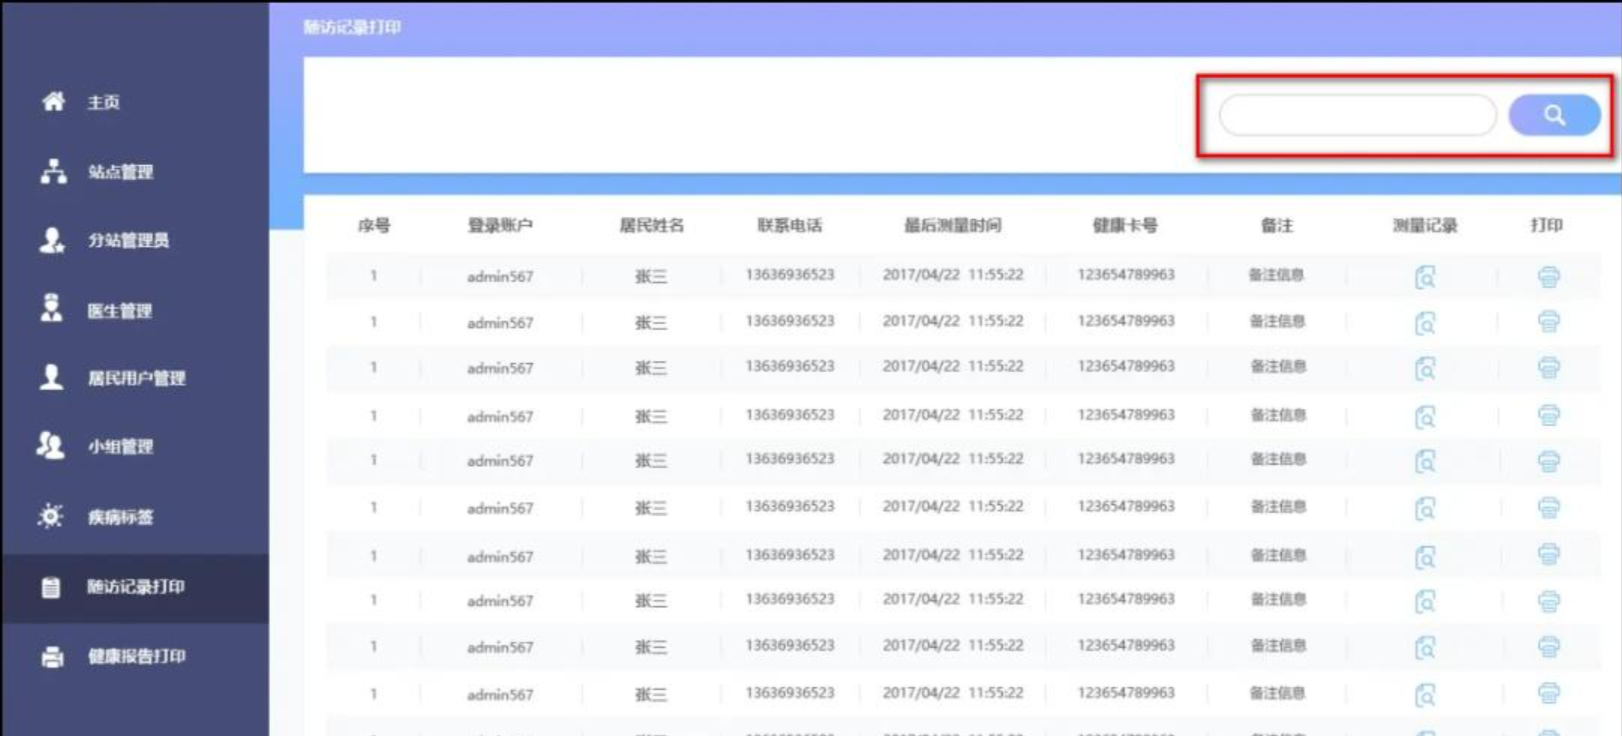The height and width of the screenshot is (736, 1622).
Task: Open 疾病标签 disease tags page
Action: coord(119,517)
